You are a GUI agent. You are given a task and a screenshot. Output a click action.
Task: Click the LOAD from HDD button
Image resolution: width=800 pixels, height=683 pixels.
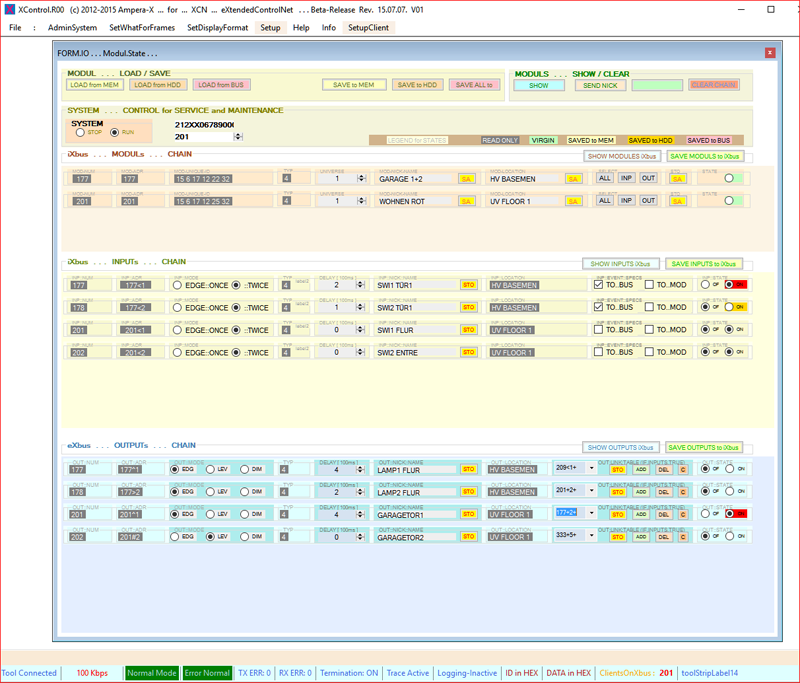(x=155, y=85)
